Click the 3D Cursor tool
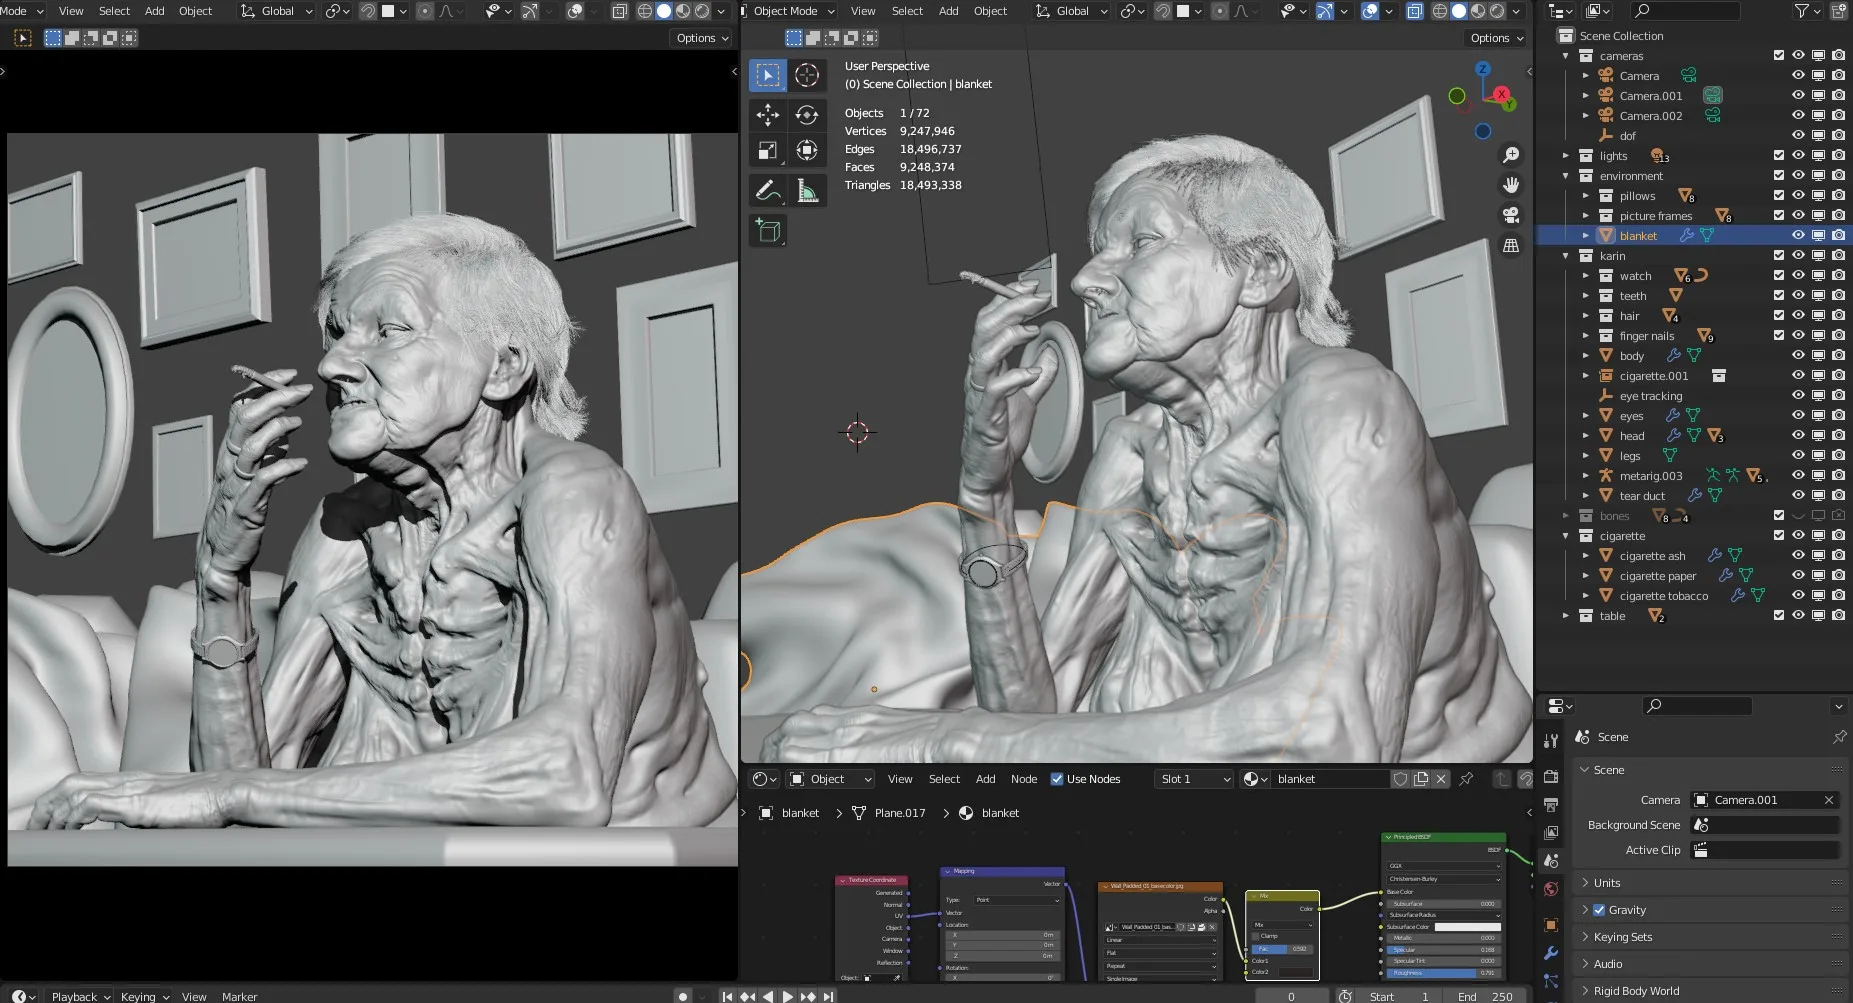Screen dimensions: 1853x1003 pos(806,75)
